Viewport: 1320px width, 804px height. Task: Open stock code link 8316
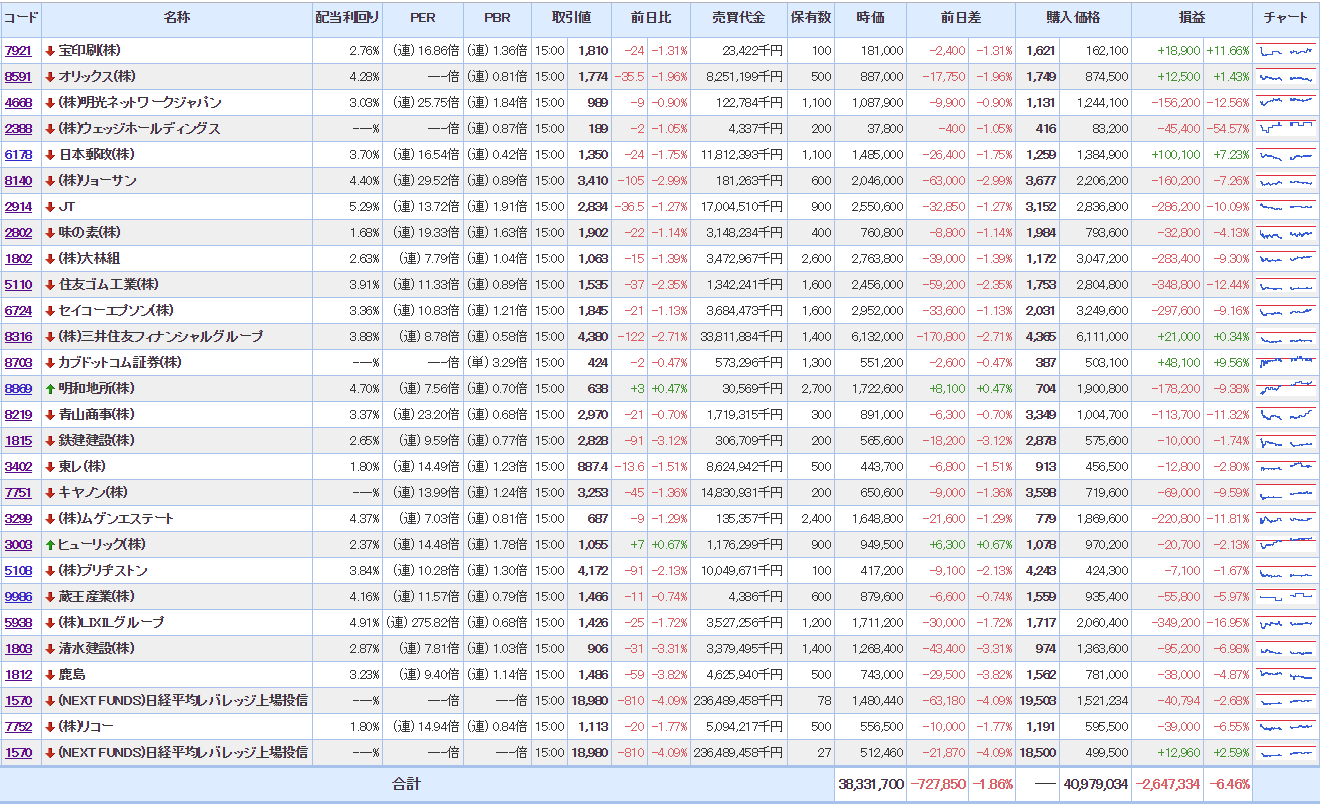(x=18, y=337)
